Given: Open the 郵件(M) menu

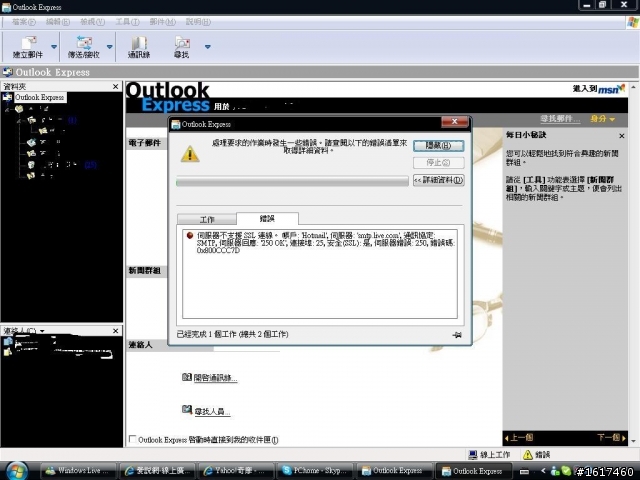Looking at the screenshot, I should 162,22.
